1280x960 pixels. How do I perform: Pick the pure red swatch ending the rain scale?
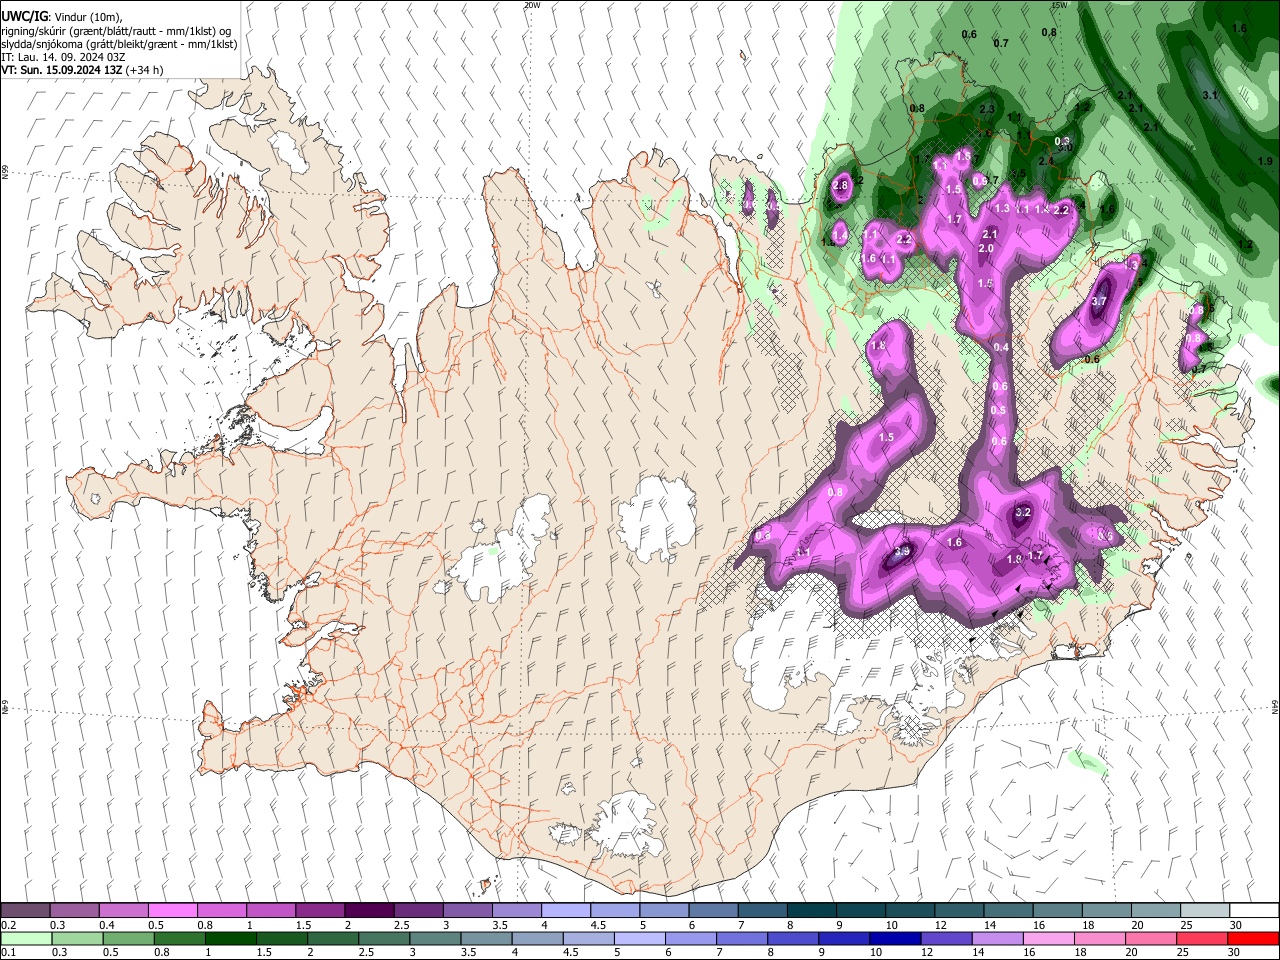coord(1254,938)
